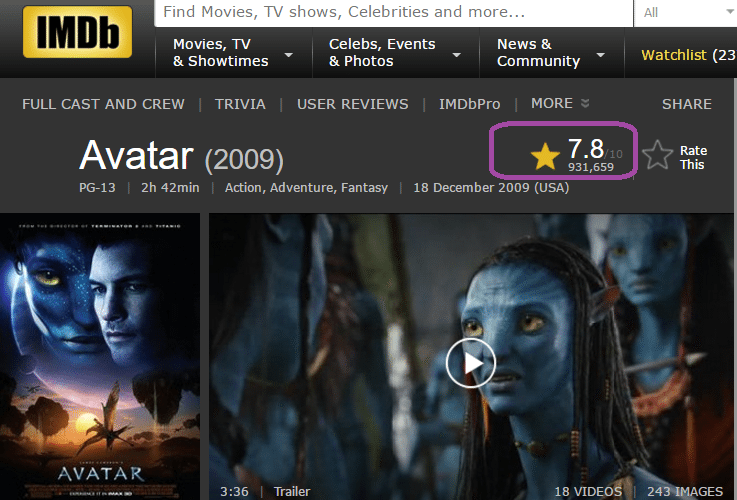Play the Avatar trailer video

click(470, 363)
